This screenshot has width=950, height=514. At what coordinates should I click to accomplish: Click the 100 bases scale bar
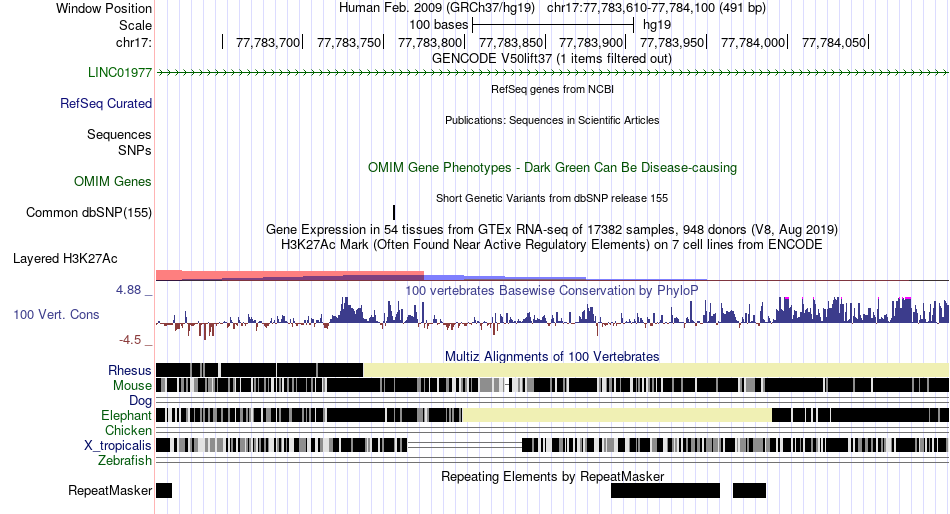(x=553, y=25)
